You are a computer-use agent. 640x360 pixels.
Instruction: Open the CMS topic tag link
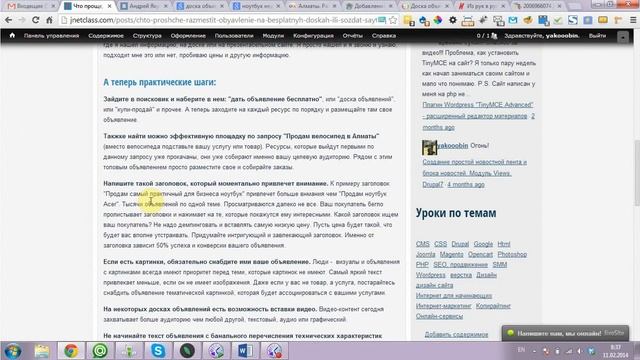(422, 244)
